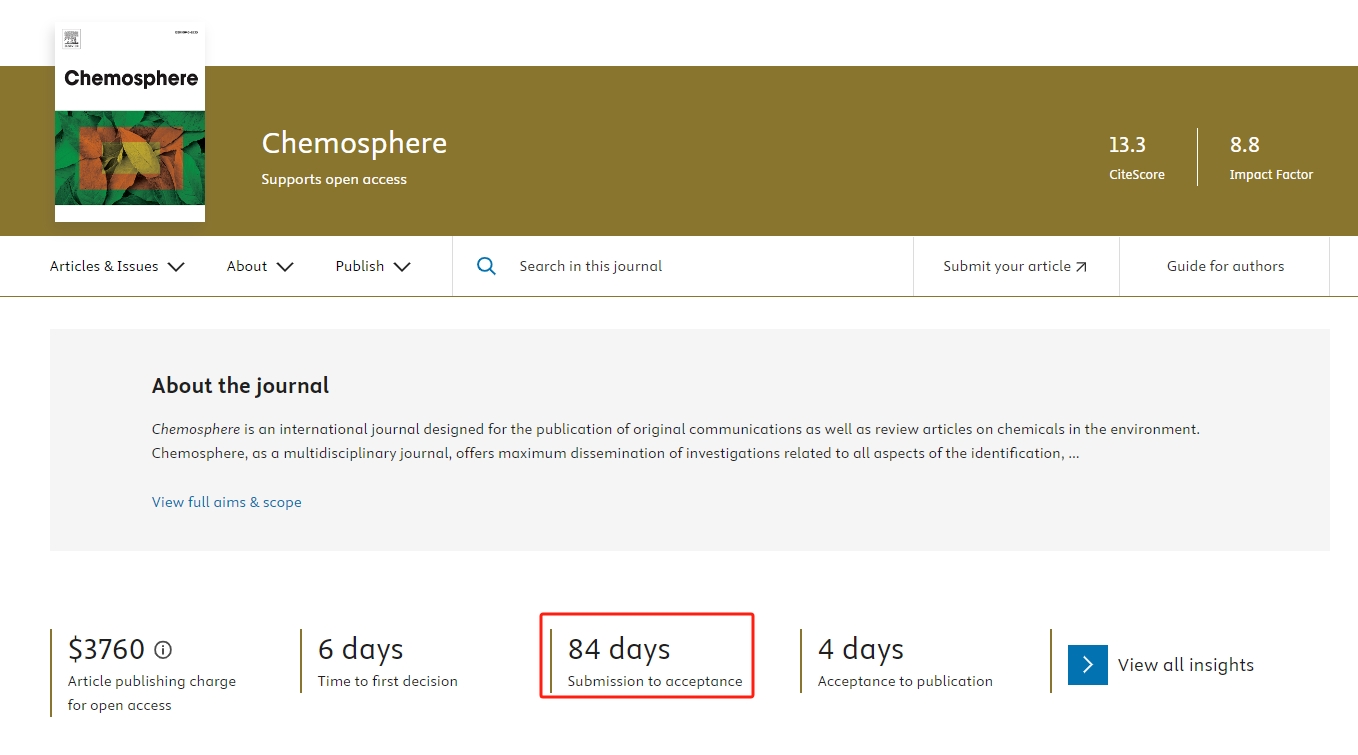Expand the About dropdown chevron
This screenshot has height=755, width=1358.
[x=285, y=267]
